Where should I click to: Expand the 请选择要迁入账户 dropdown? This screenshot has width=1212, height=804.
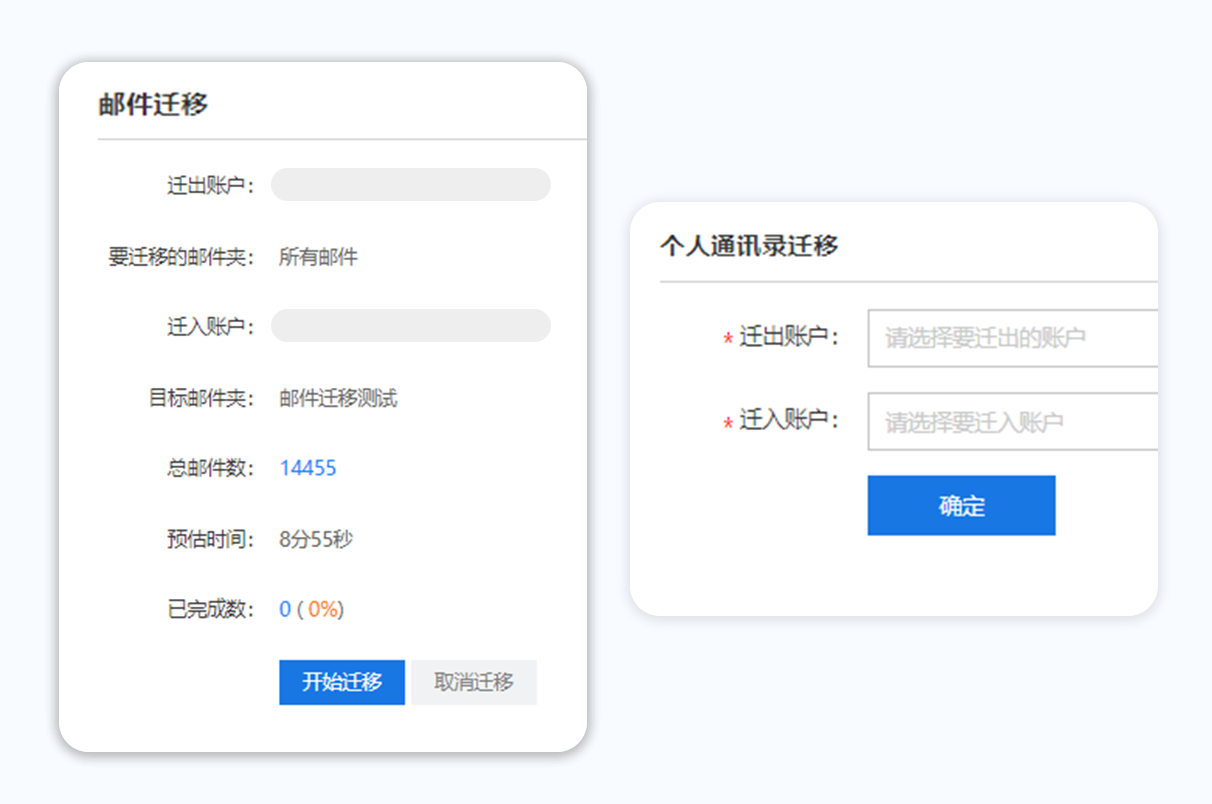(x=1011, y=422)
